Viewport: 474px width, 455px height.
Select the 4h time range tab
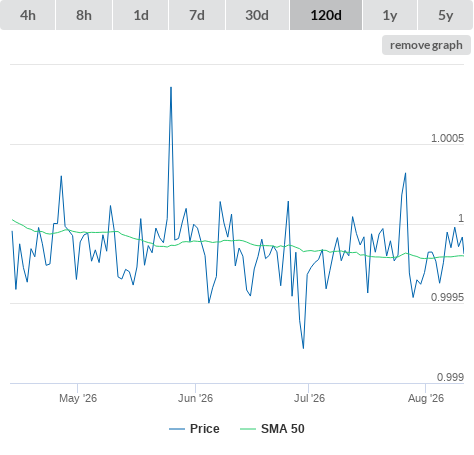click(28, 15)
